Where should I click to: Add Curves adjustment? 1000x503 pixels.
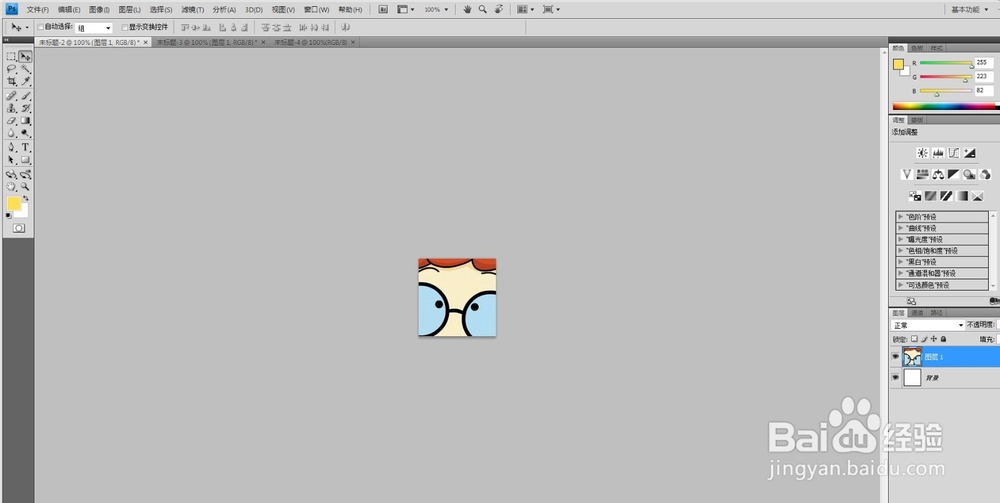[x=954, y=153]
